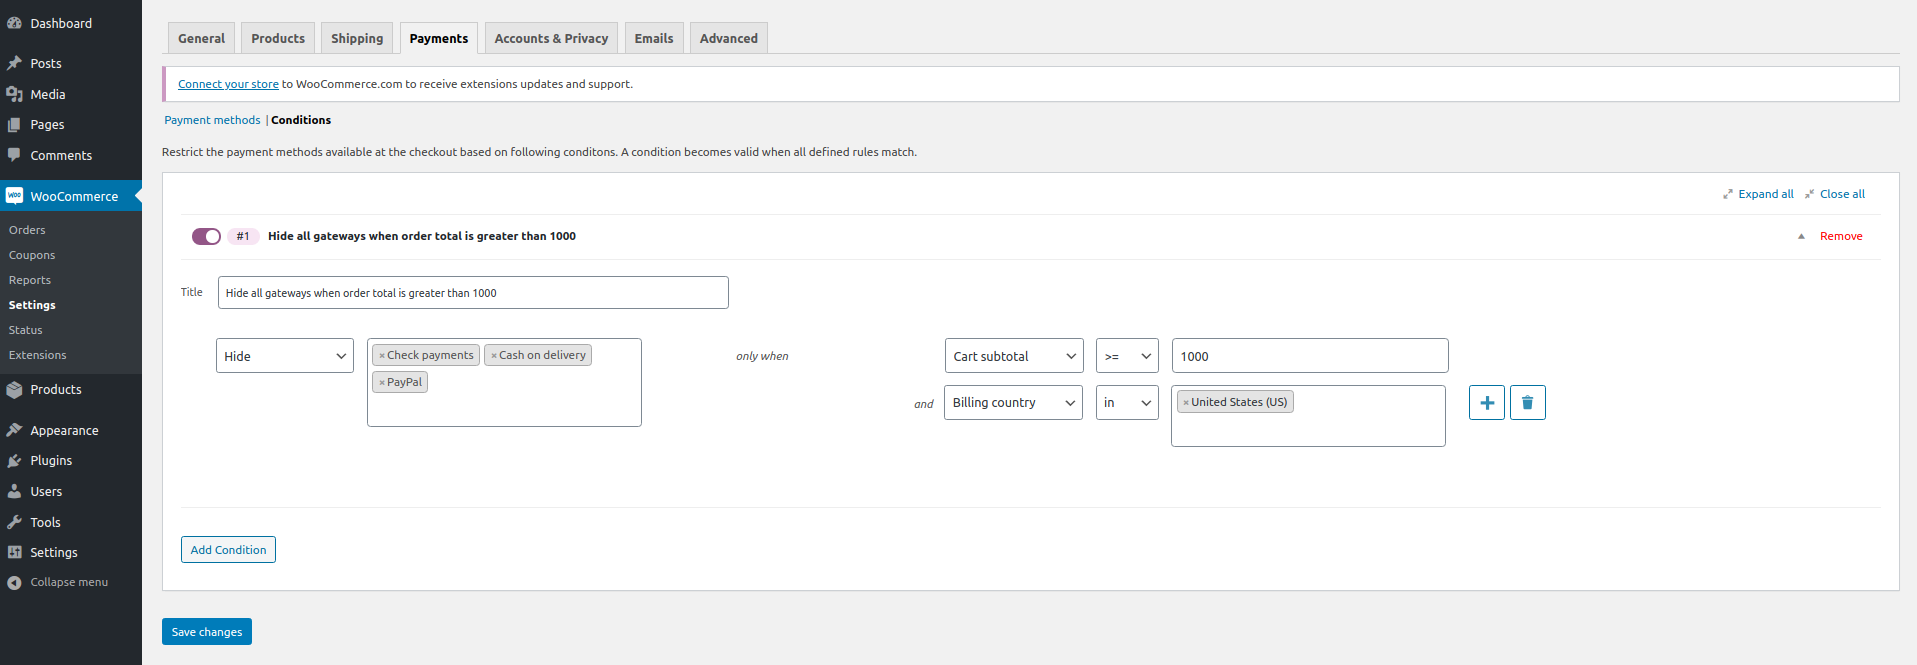The image size is (1917, 665).
Task: Open the Billing country dropdown
Action: point(1013,402)
